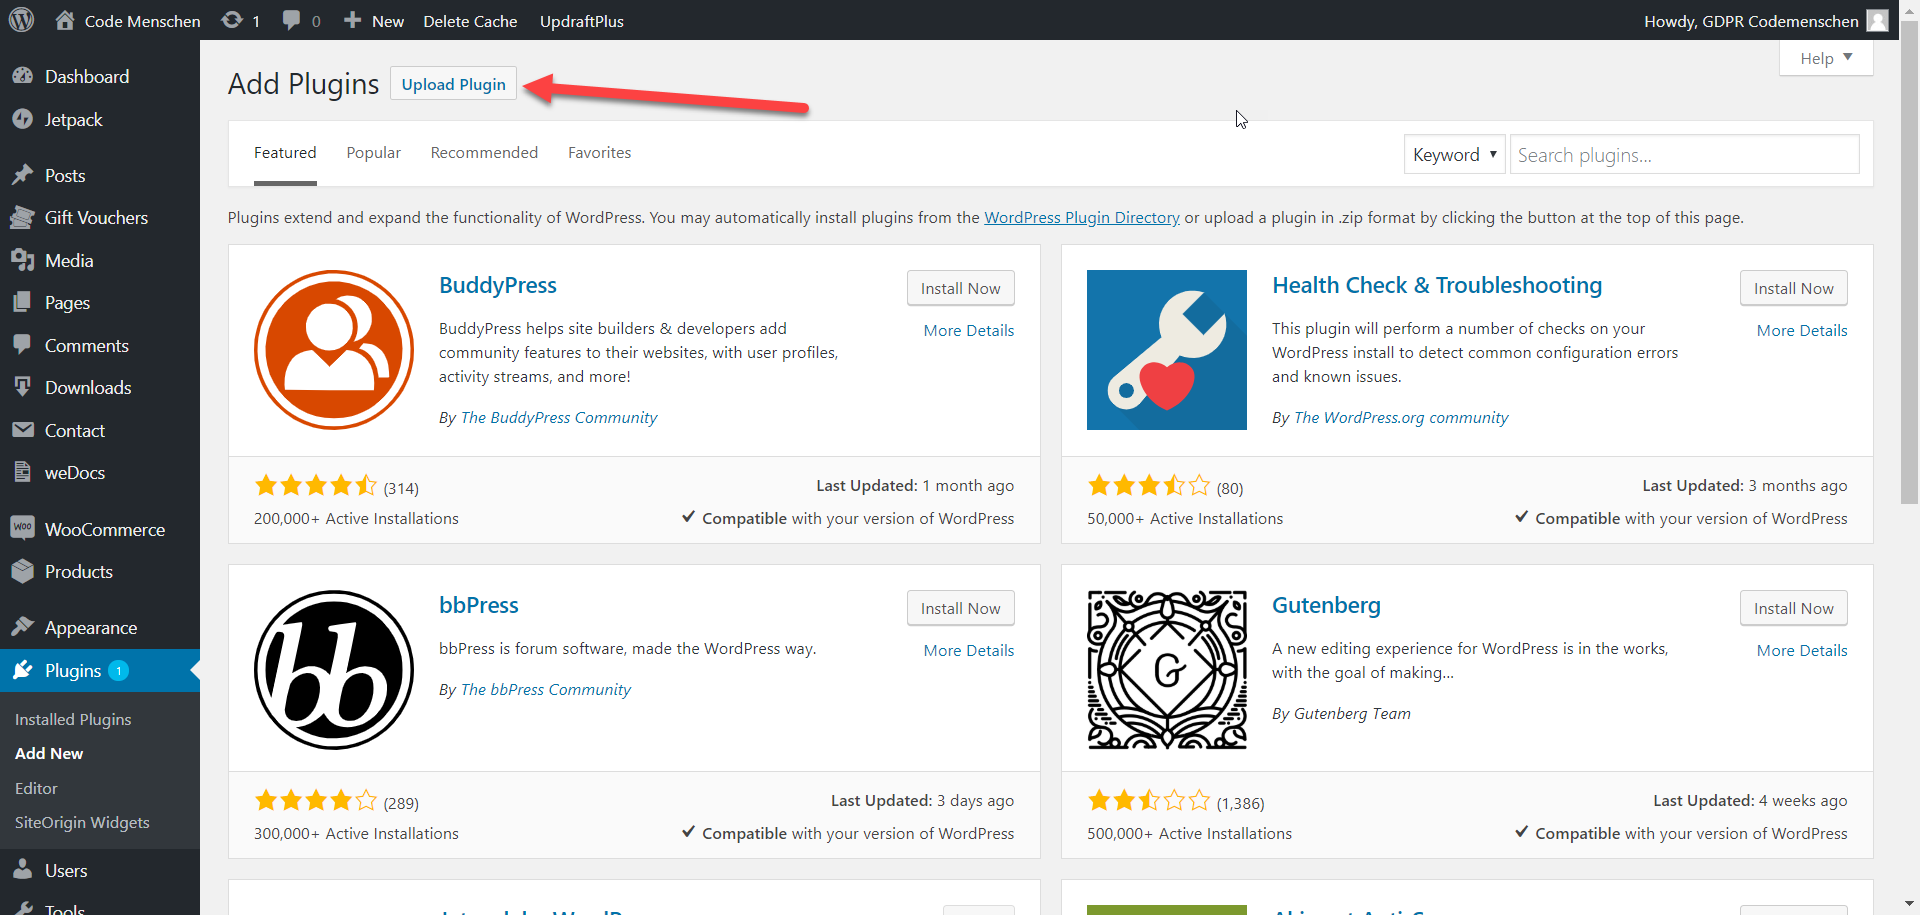Open Installed Plugins submenu item

73,719
